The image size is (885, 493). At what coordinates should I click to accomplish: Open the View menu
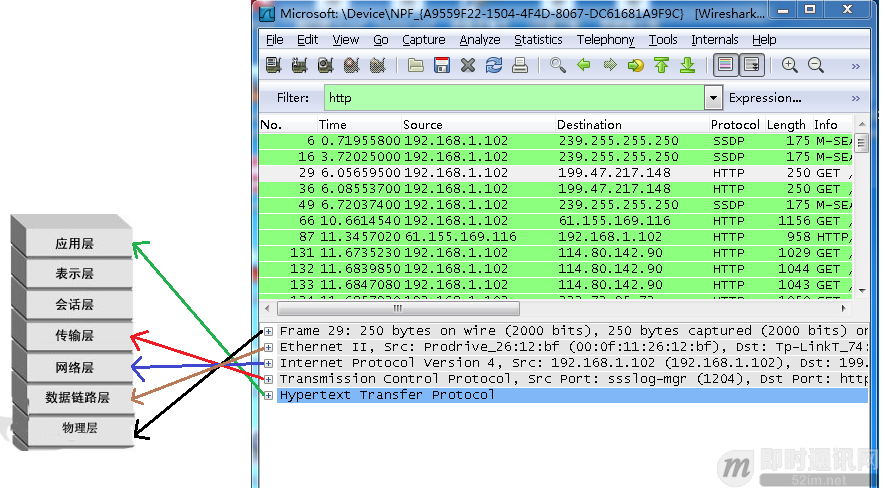[345, 40]
